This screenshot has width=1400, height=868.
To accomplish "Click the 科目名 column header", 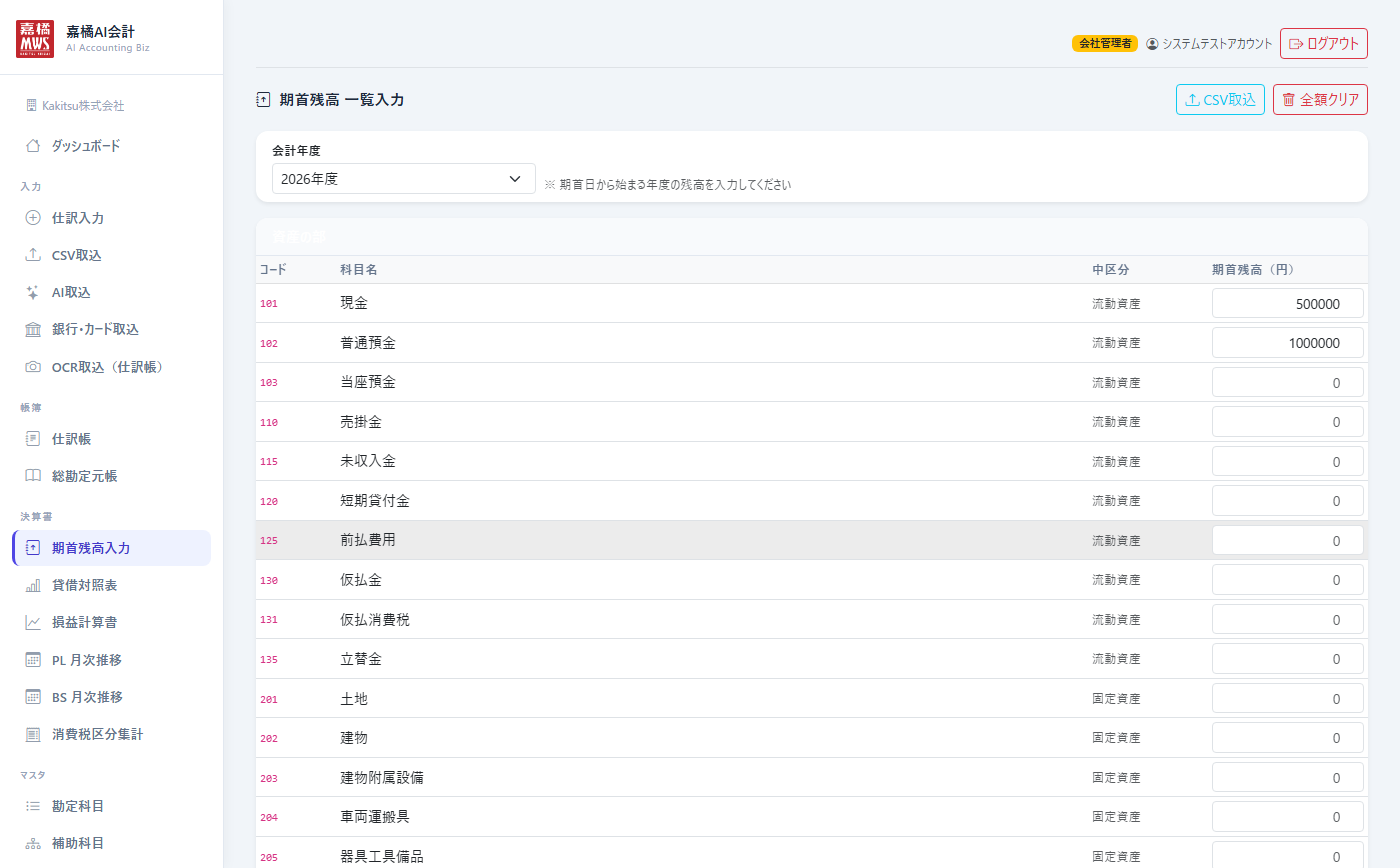I will (x=359, y=270).
